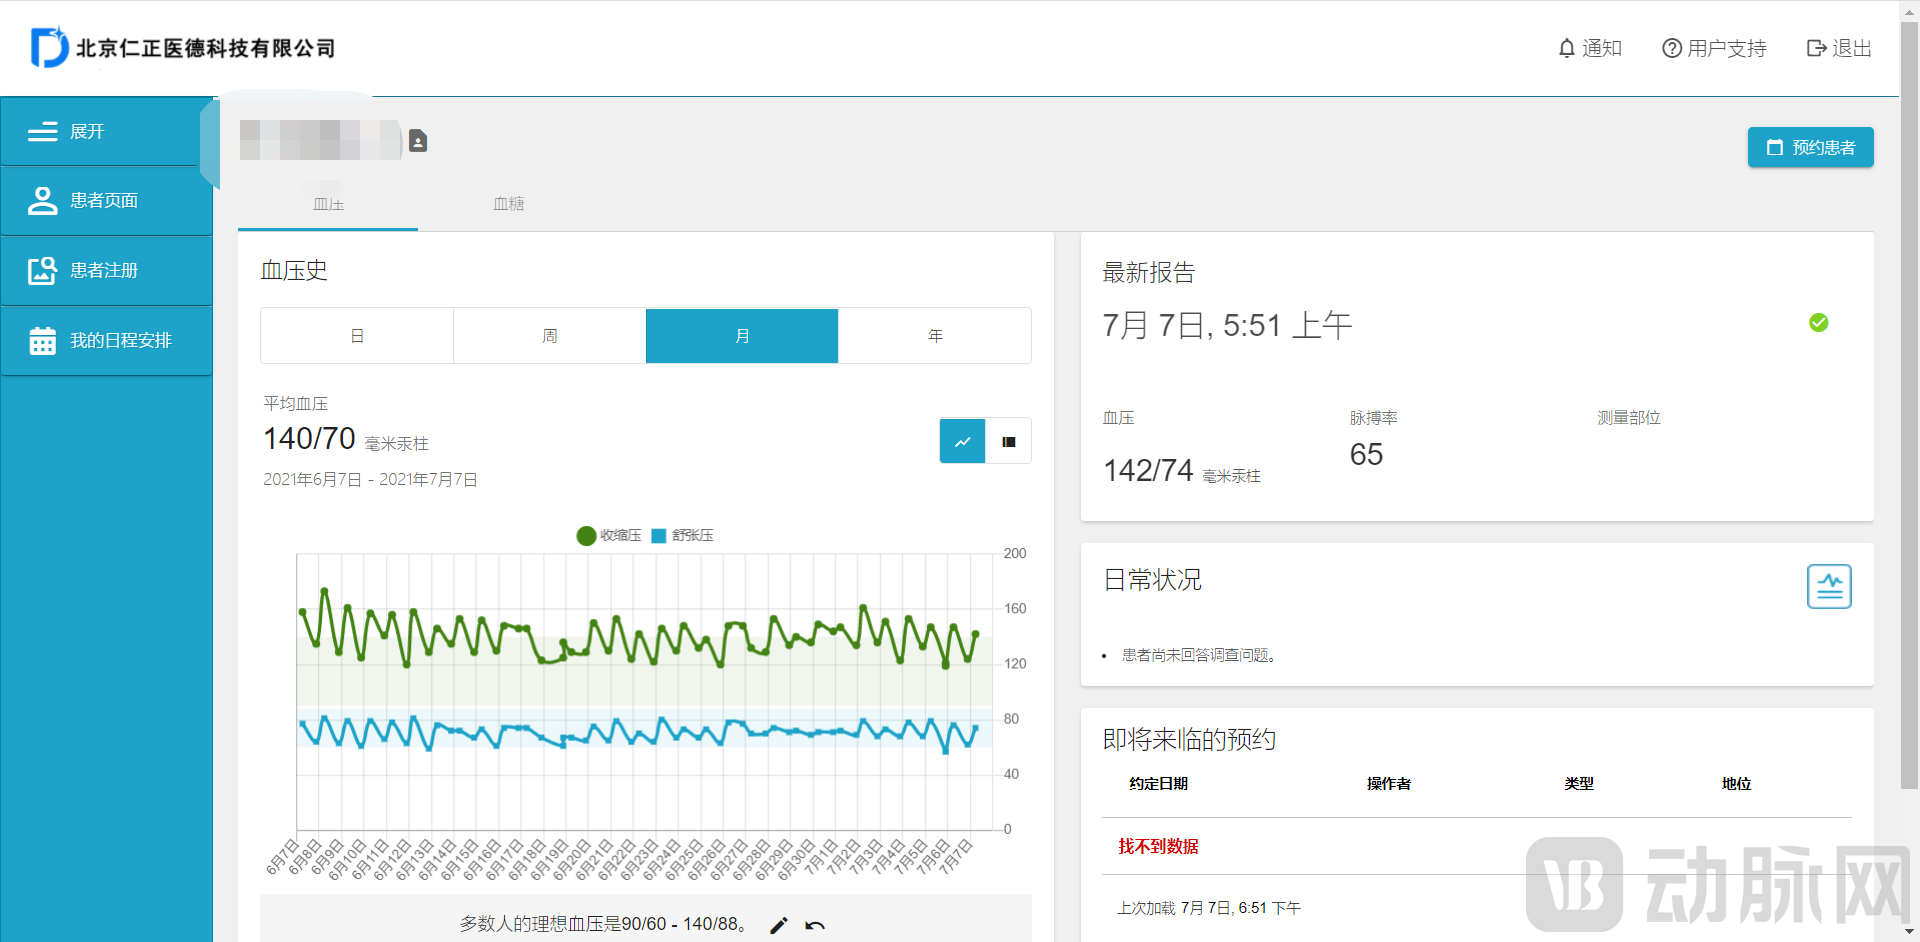Screen dimensions: 1920x942
Task: Click green verified check icon
Action: point(1819,322)
